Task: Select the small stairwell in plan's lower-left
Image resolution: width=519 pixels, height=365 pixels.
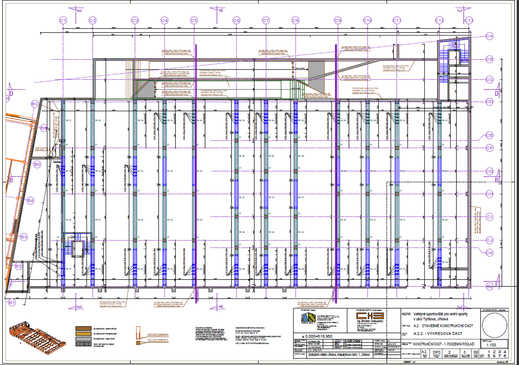Action: point(77,245)
